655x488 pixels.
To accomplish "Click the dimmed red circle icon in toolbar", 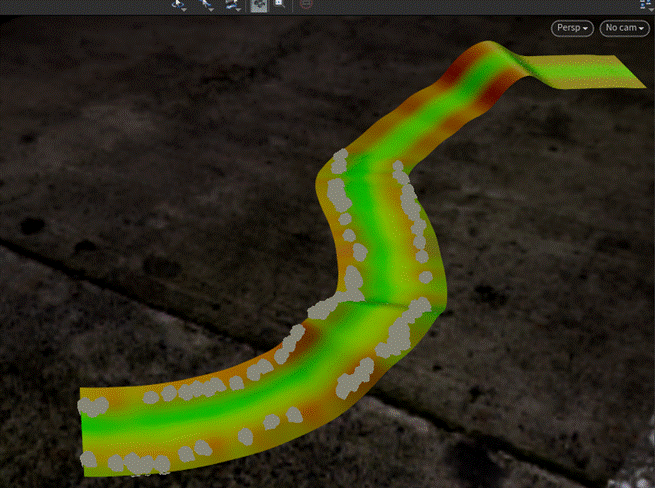I will [x=305, y=5].
